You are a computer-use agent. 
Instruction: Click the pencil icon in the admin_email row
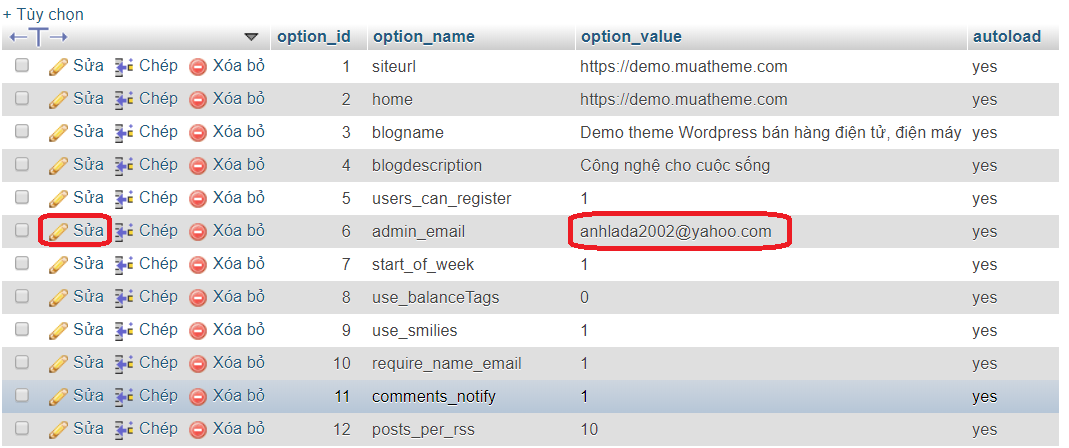point(58,232)
